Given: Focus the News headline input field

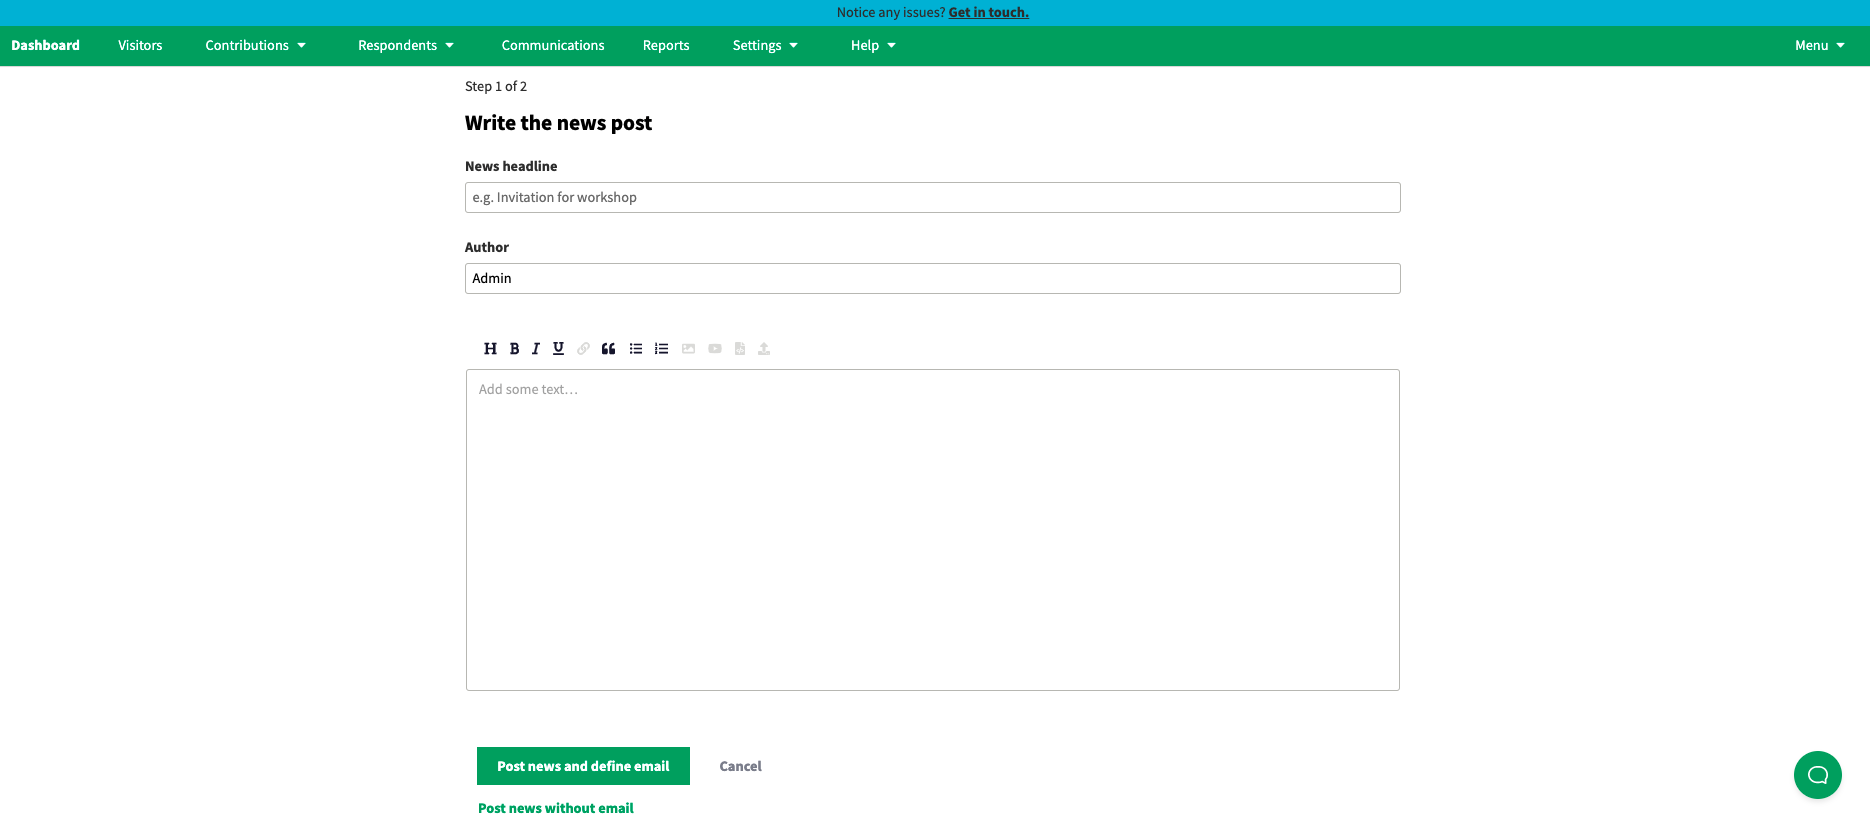Looking at the screenshot, I should [933, 198].
